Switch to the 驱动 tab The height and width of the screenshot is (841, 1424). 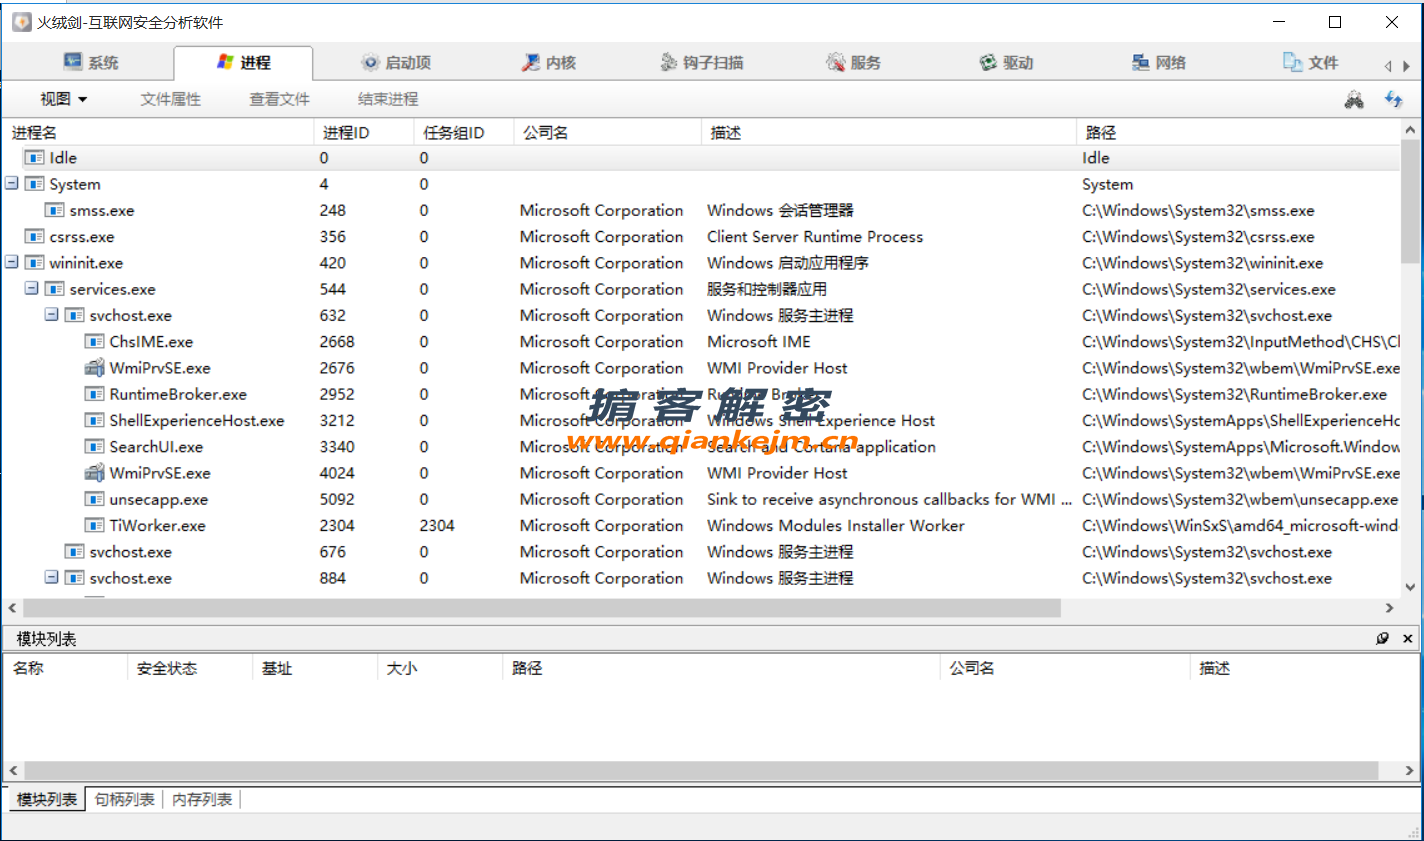(x=1006, y=62)
